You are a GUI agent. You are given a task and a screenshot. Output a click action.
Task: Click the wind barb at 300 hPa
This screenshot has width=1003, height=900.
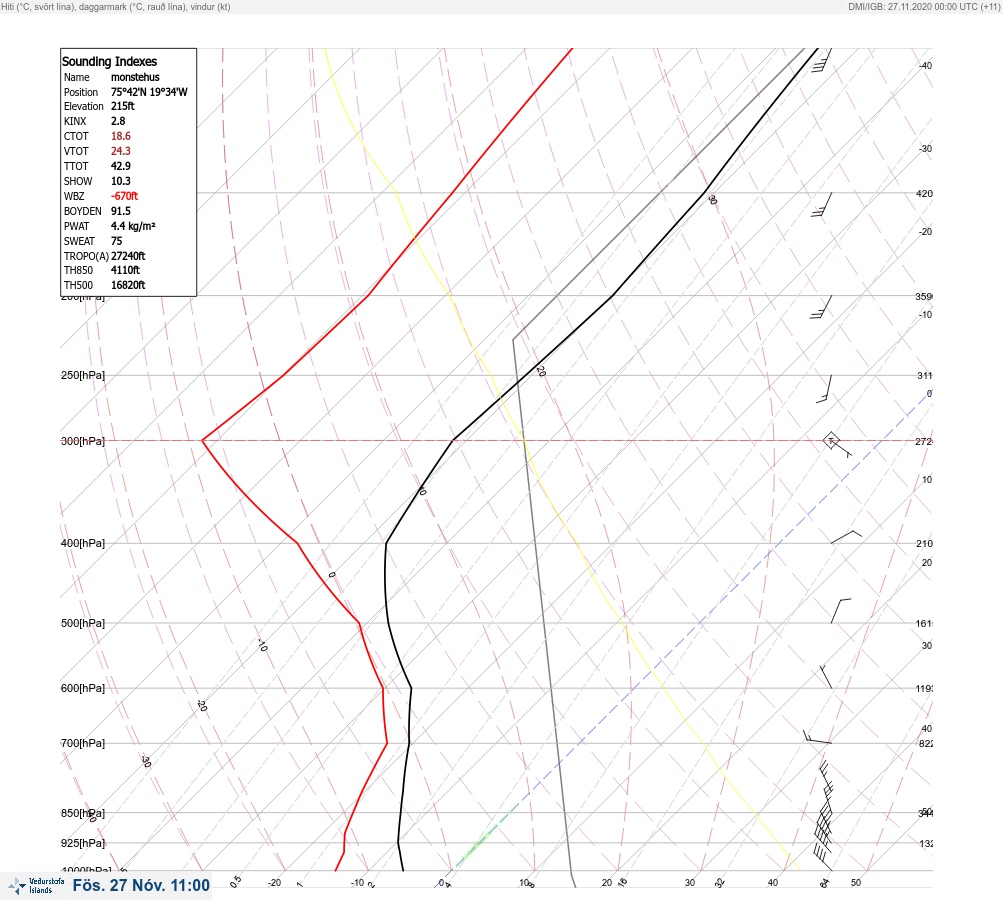pos(837,445)
